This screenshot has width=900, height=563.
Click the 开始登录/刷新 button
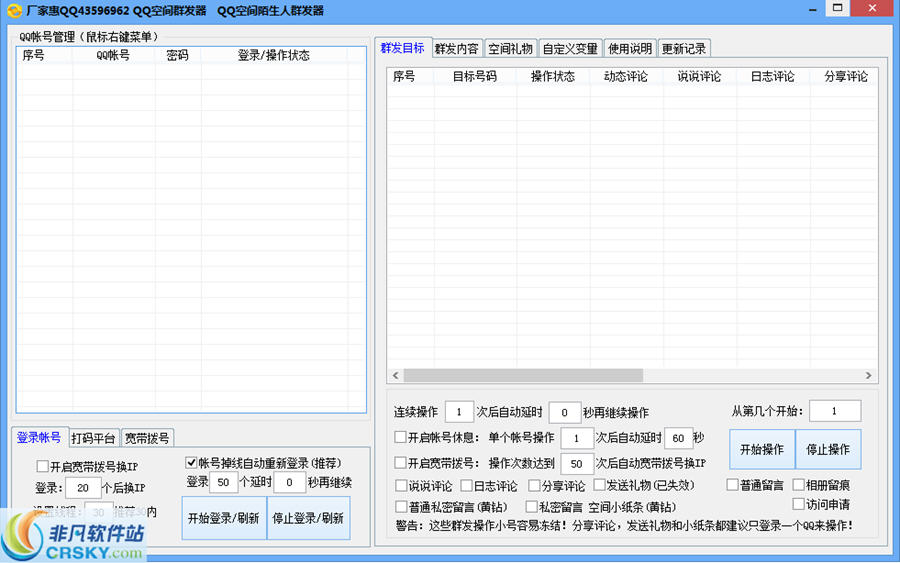coord(224,518)
